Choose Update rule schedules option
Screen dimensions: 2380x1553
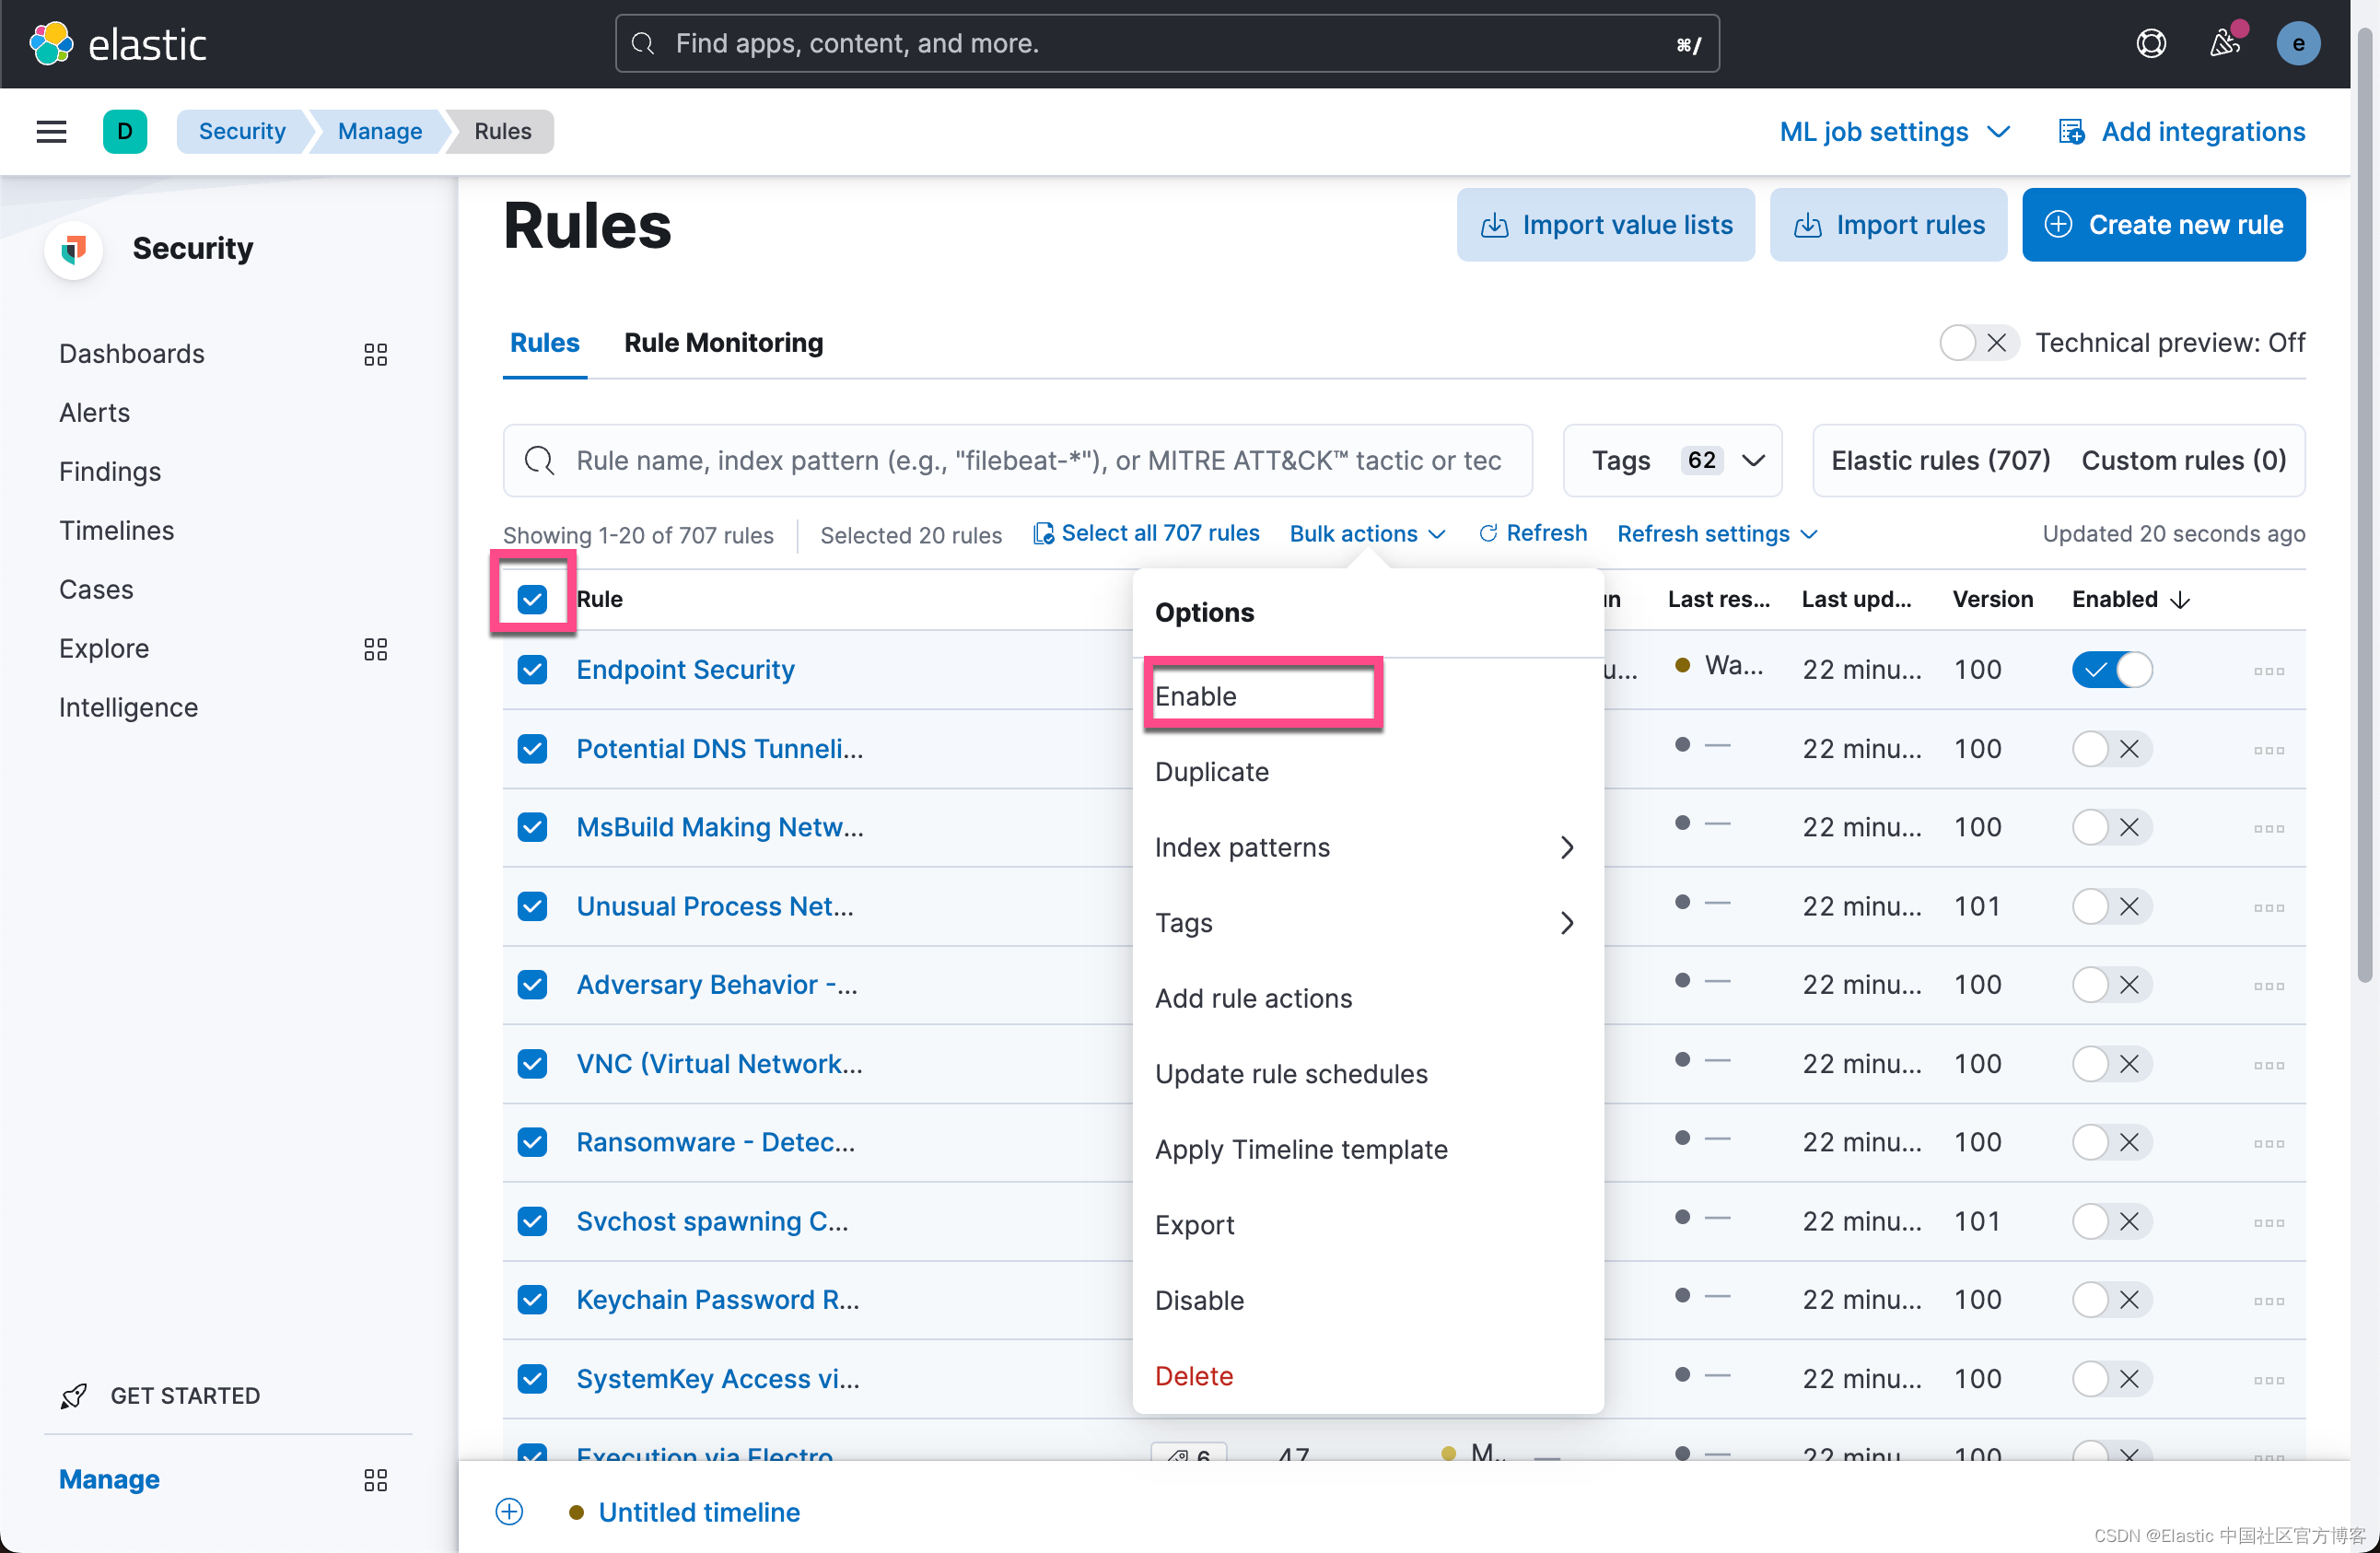point(1366,1074)
